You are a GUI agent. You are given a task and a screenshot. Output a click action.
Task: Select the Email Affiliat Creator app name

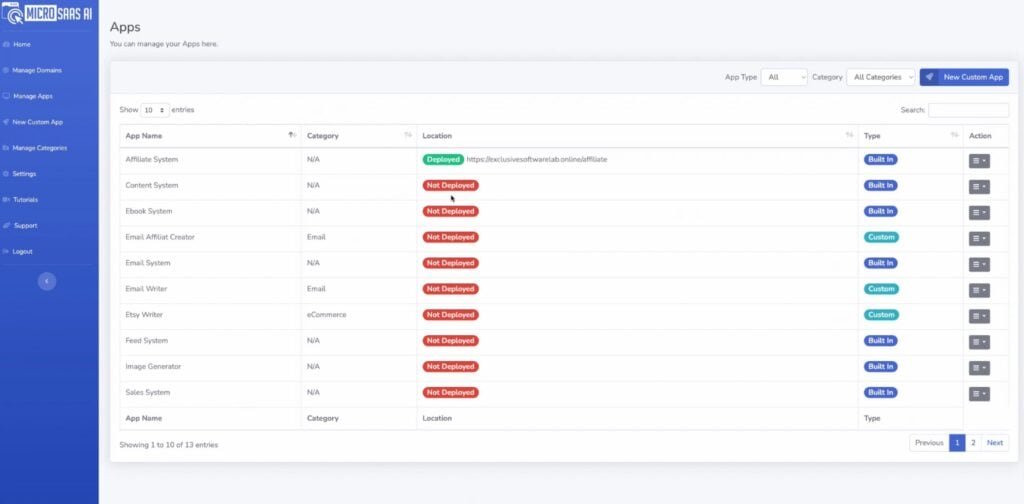(x=160, y=237)
